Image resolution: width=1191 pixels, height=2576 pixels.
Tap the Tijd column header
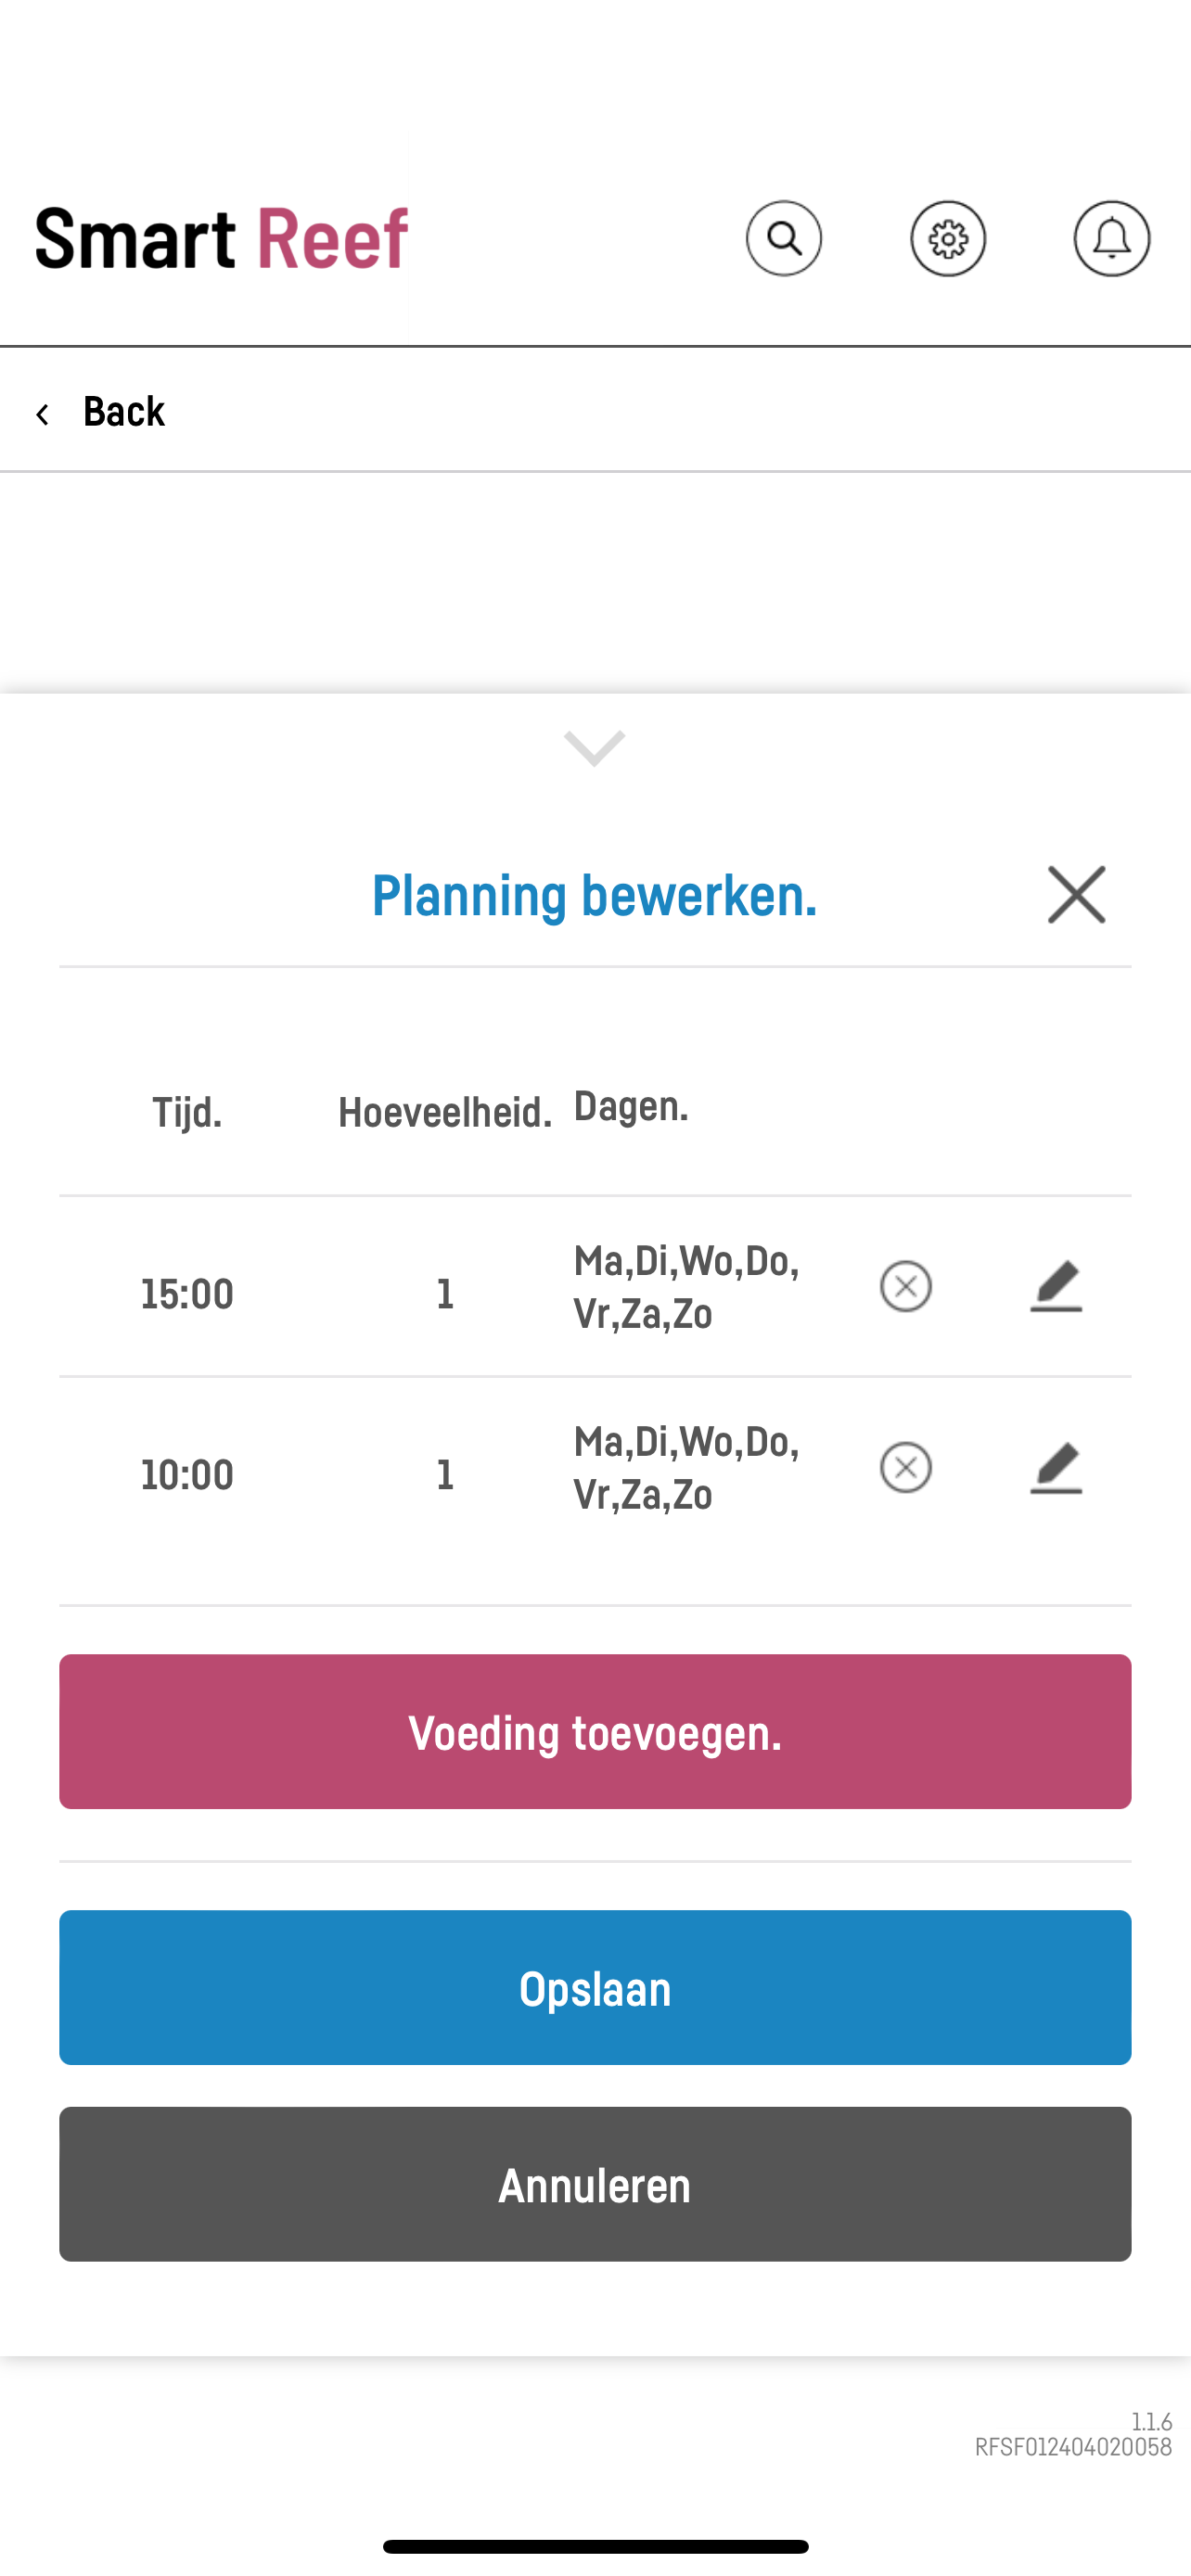187,1113
